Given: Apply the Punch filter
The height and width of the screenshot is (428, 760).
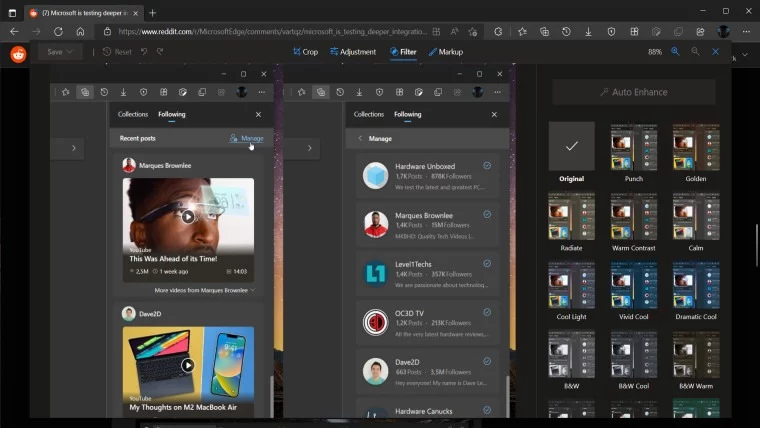Looking at the screenshot, I should (x=633, y=147).
